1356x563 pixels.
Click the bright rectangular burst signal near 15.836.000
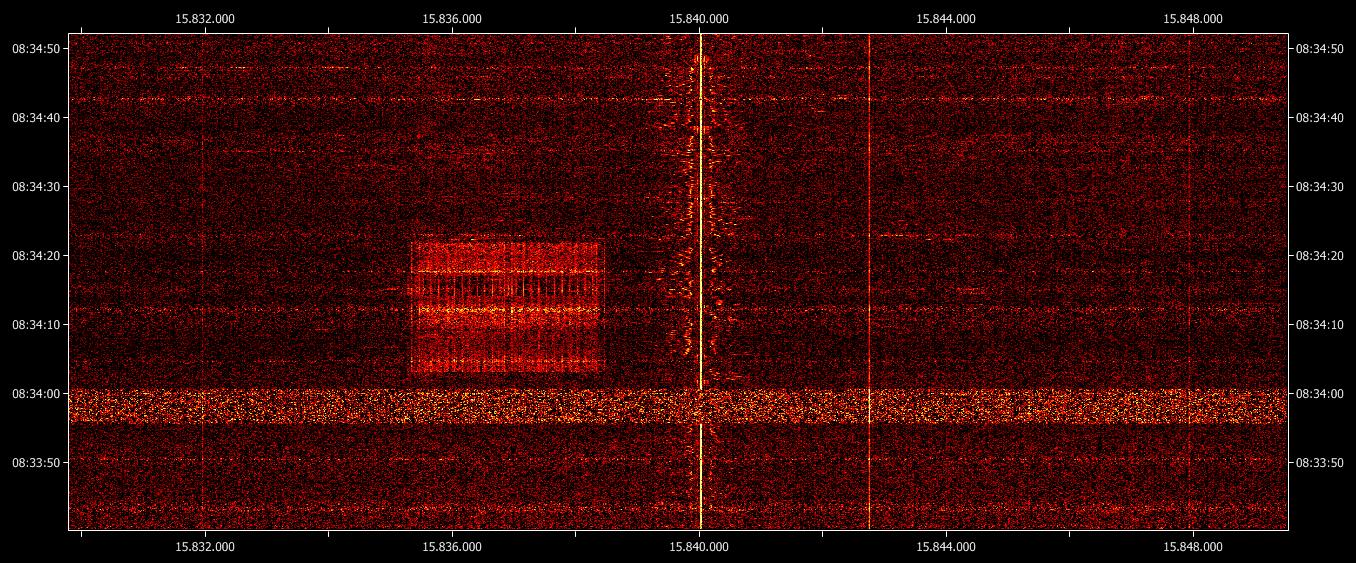[x=507, y=306]
